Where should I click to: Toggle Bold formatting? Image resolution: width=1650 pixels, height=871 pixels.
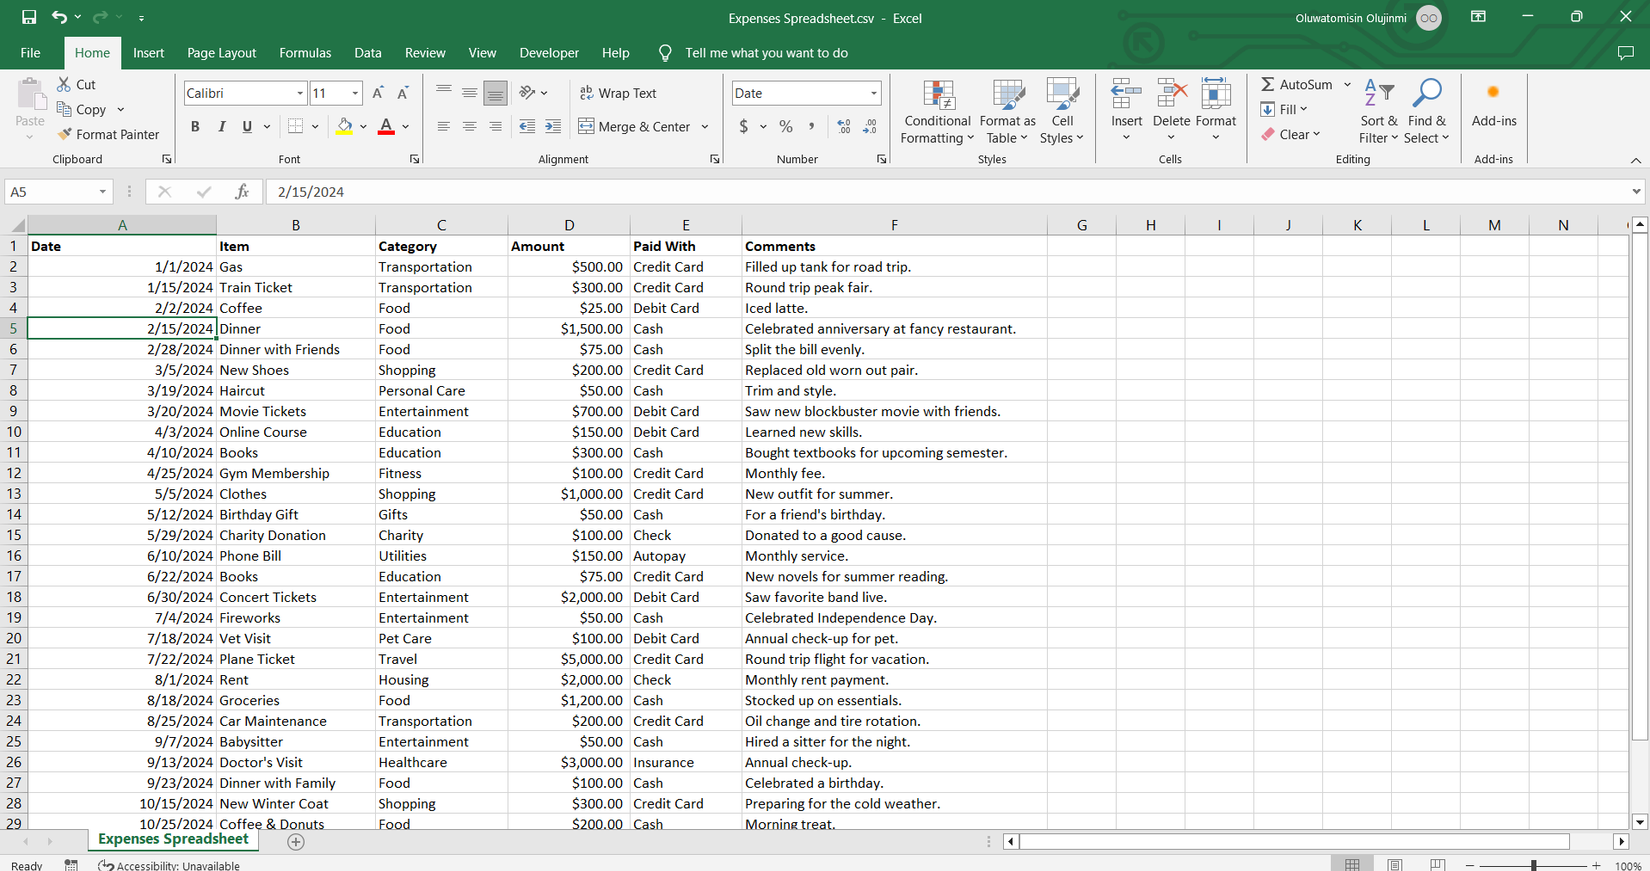coord(195,127)
